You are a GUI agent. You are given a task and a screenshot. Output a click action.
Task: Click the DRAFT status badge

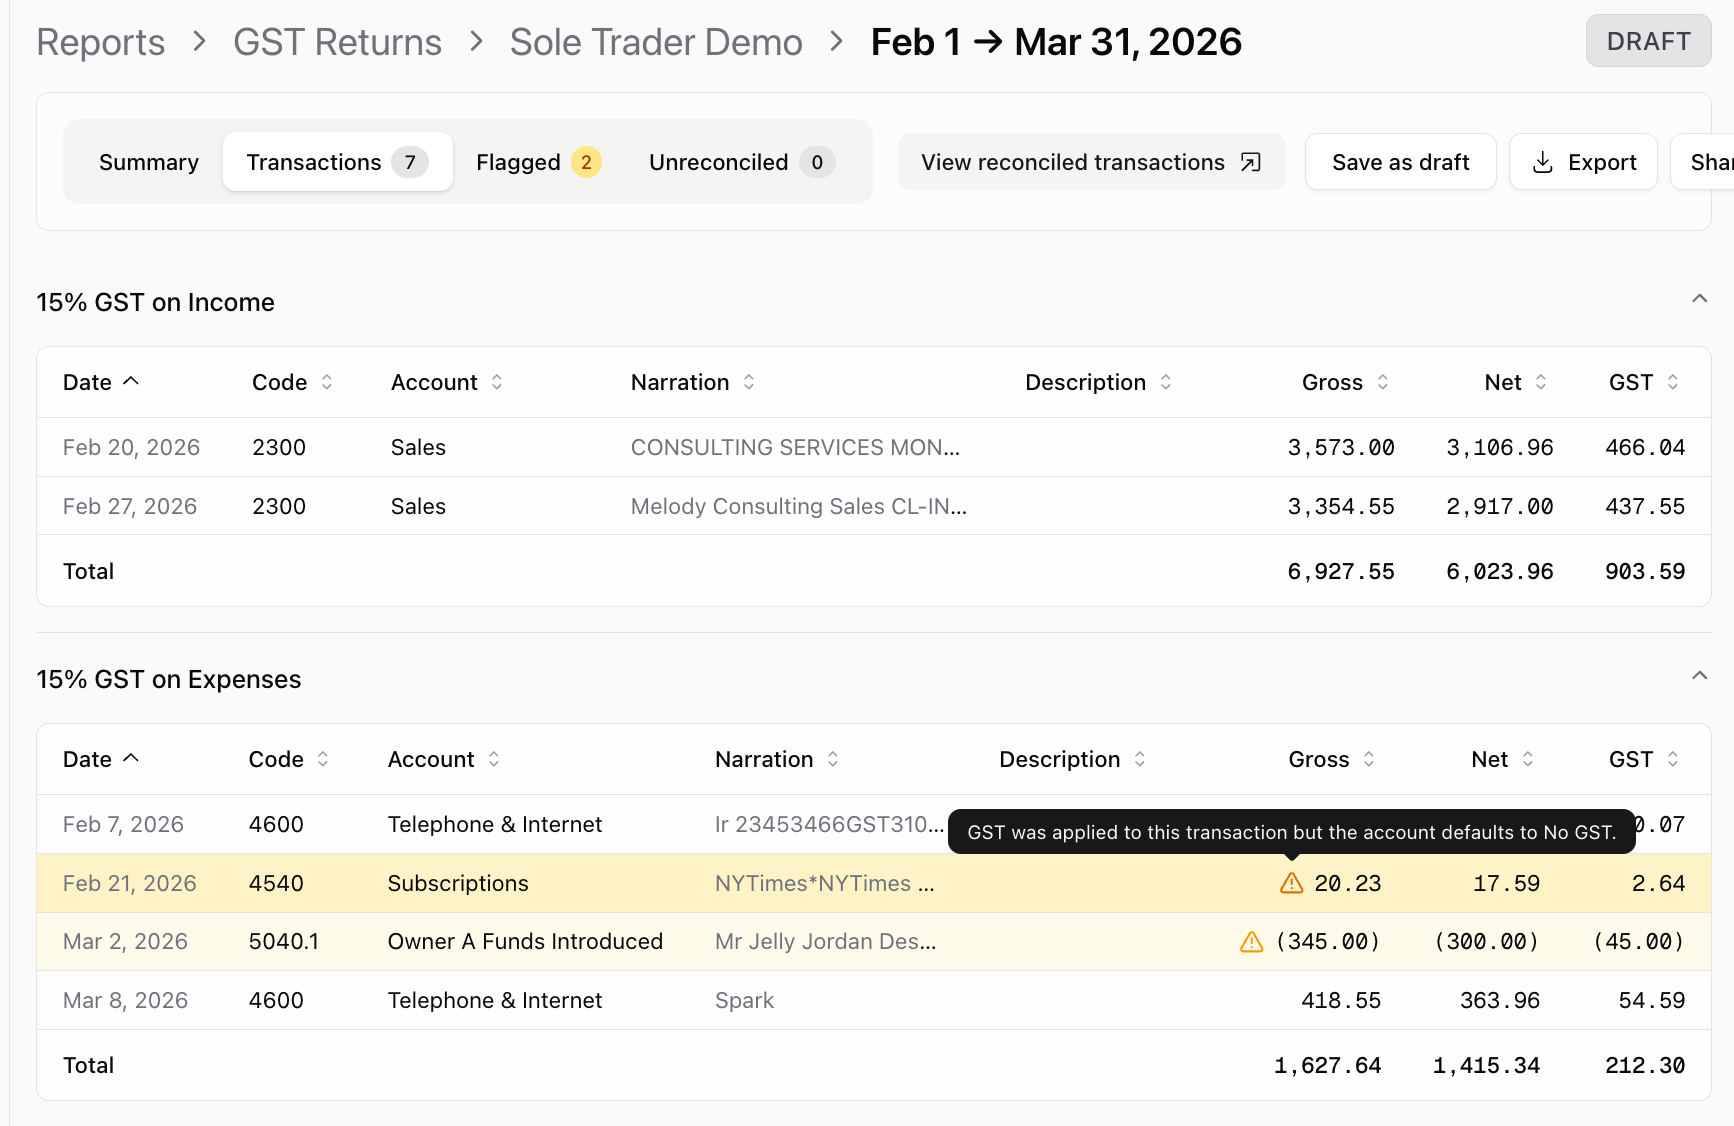[1648, 41]
